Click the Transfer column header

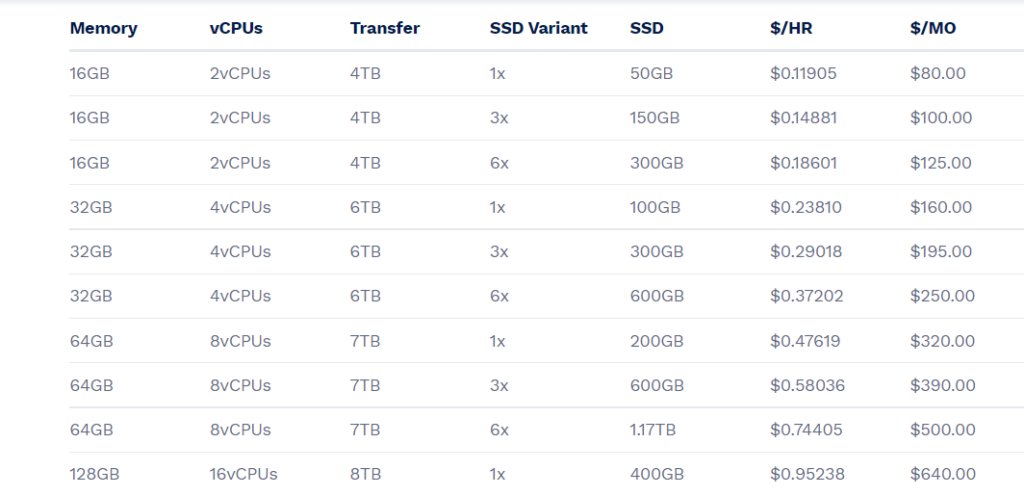click(385, 29)
